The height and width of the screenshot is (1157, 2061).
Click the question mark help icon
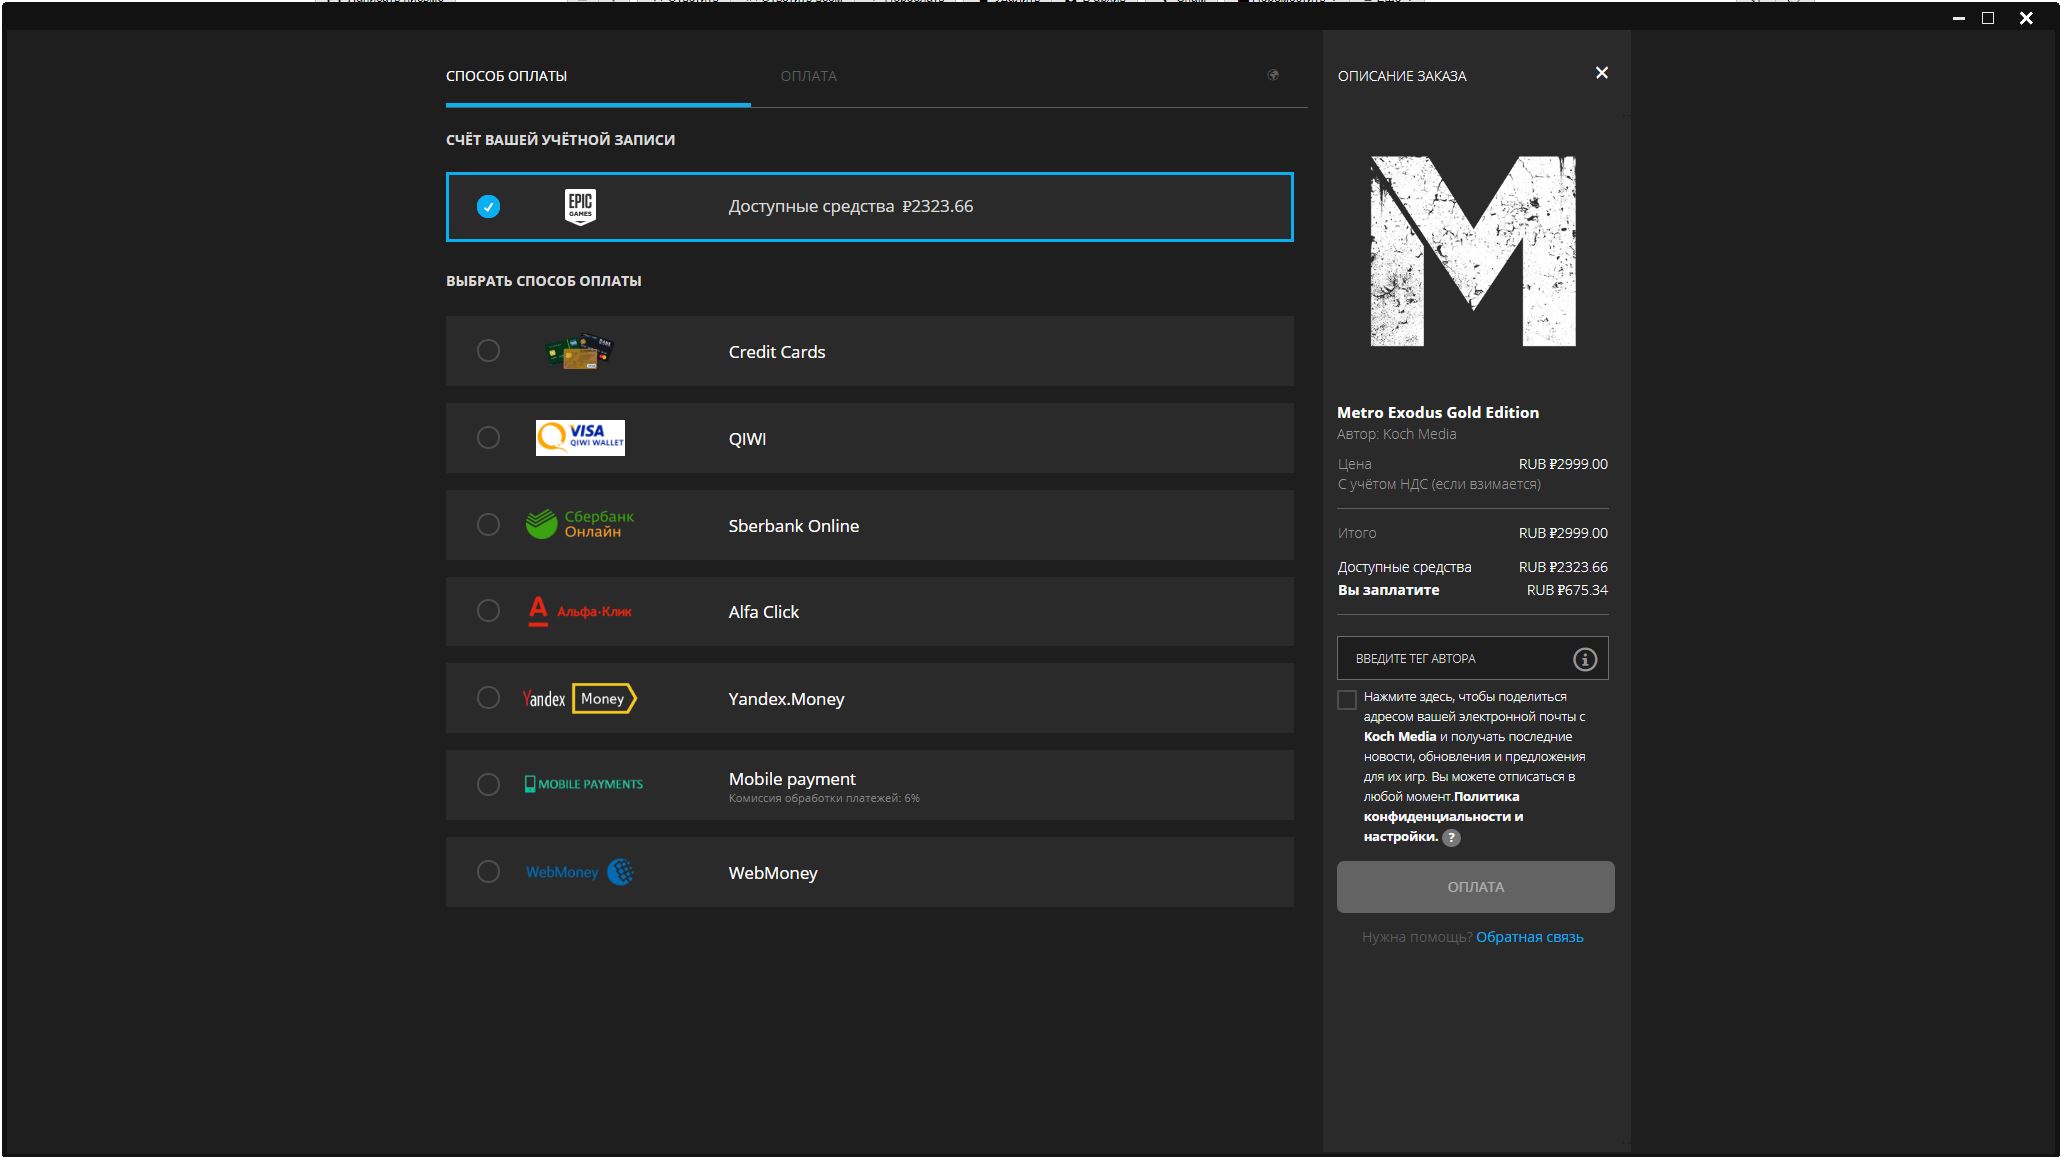[x=1452, y=838]
